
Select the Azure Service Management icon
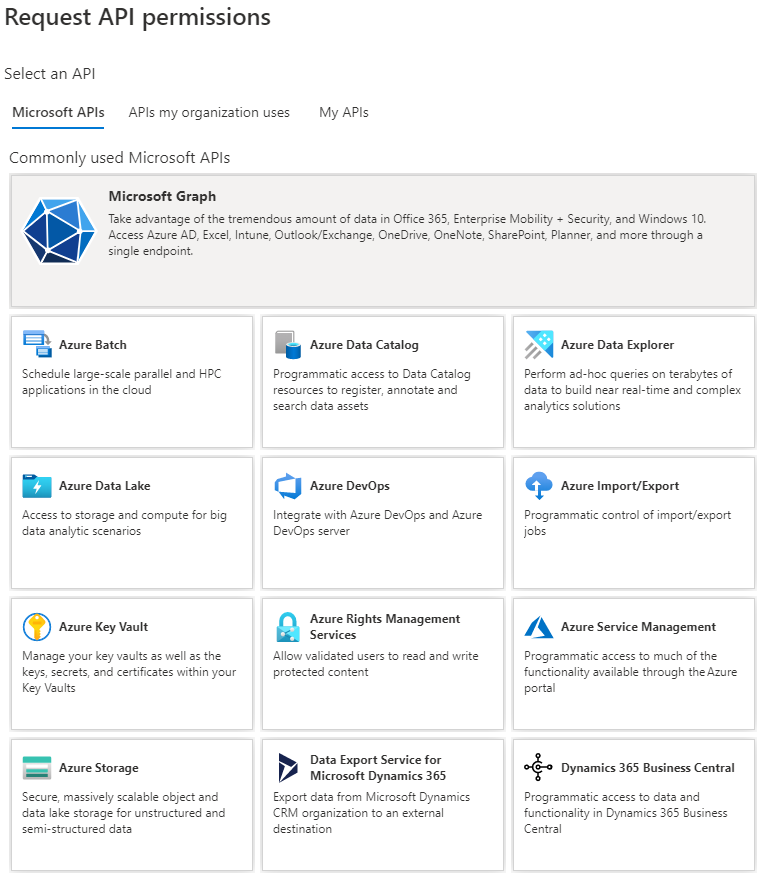click(x=539, y=626)
